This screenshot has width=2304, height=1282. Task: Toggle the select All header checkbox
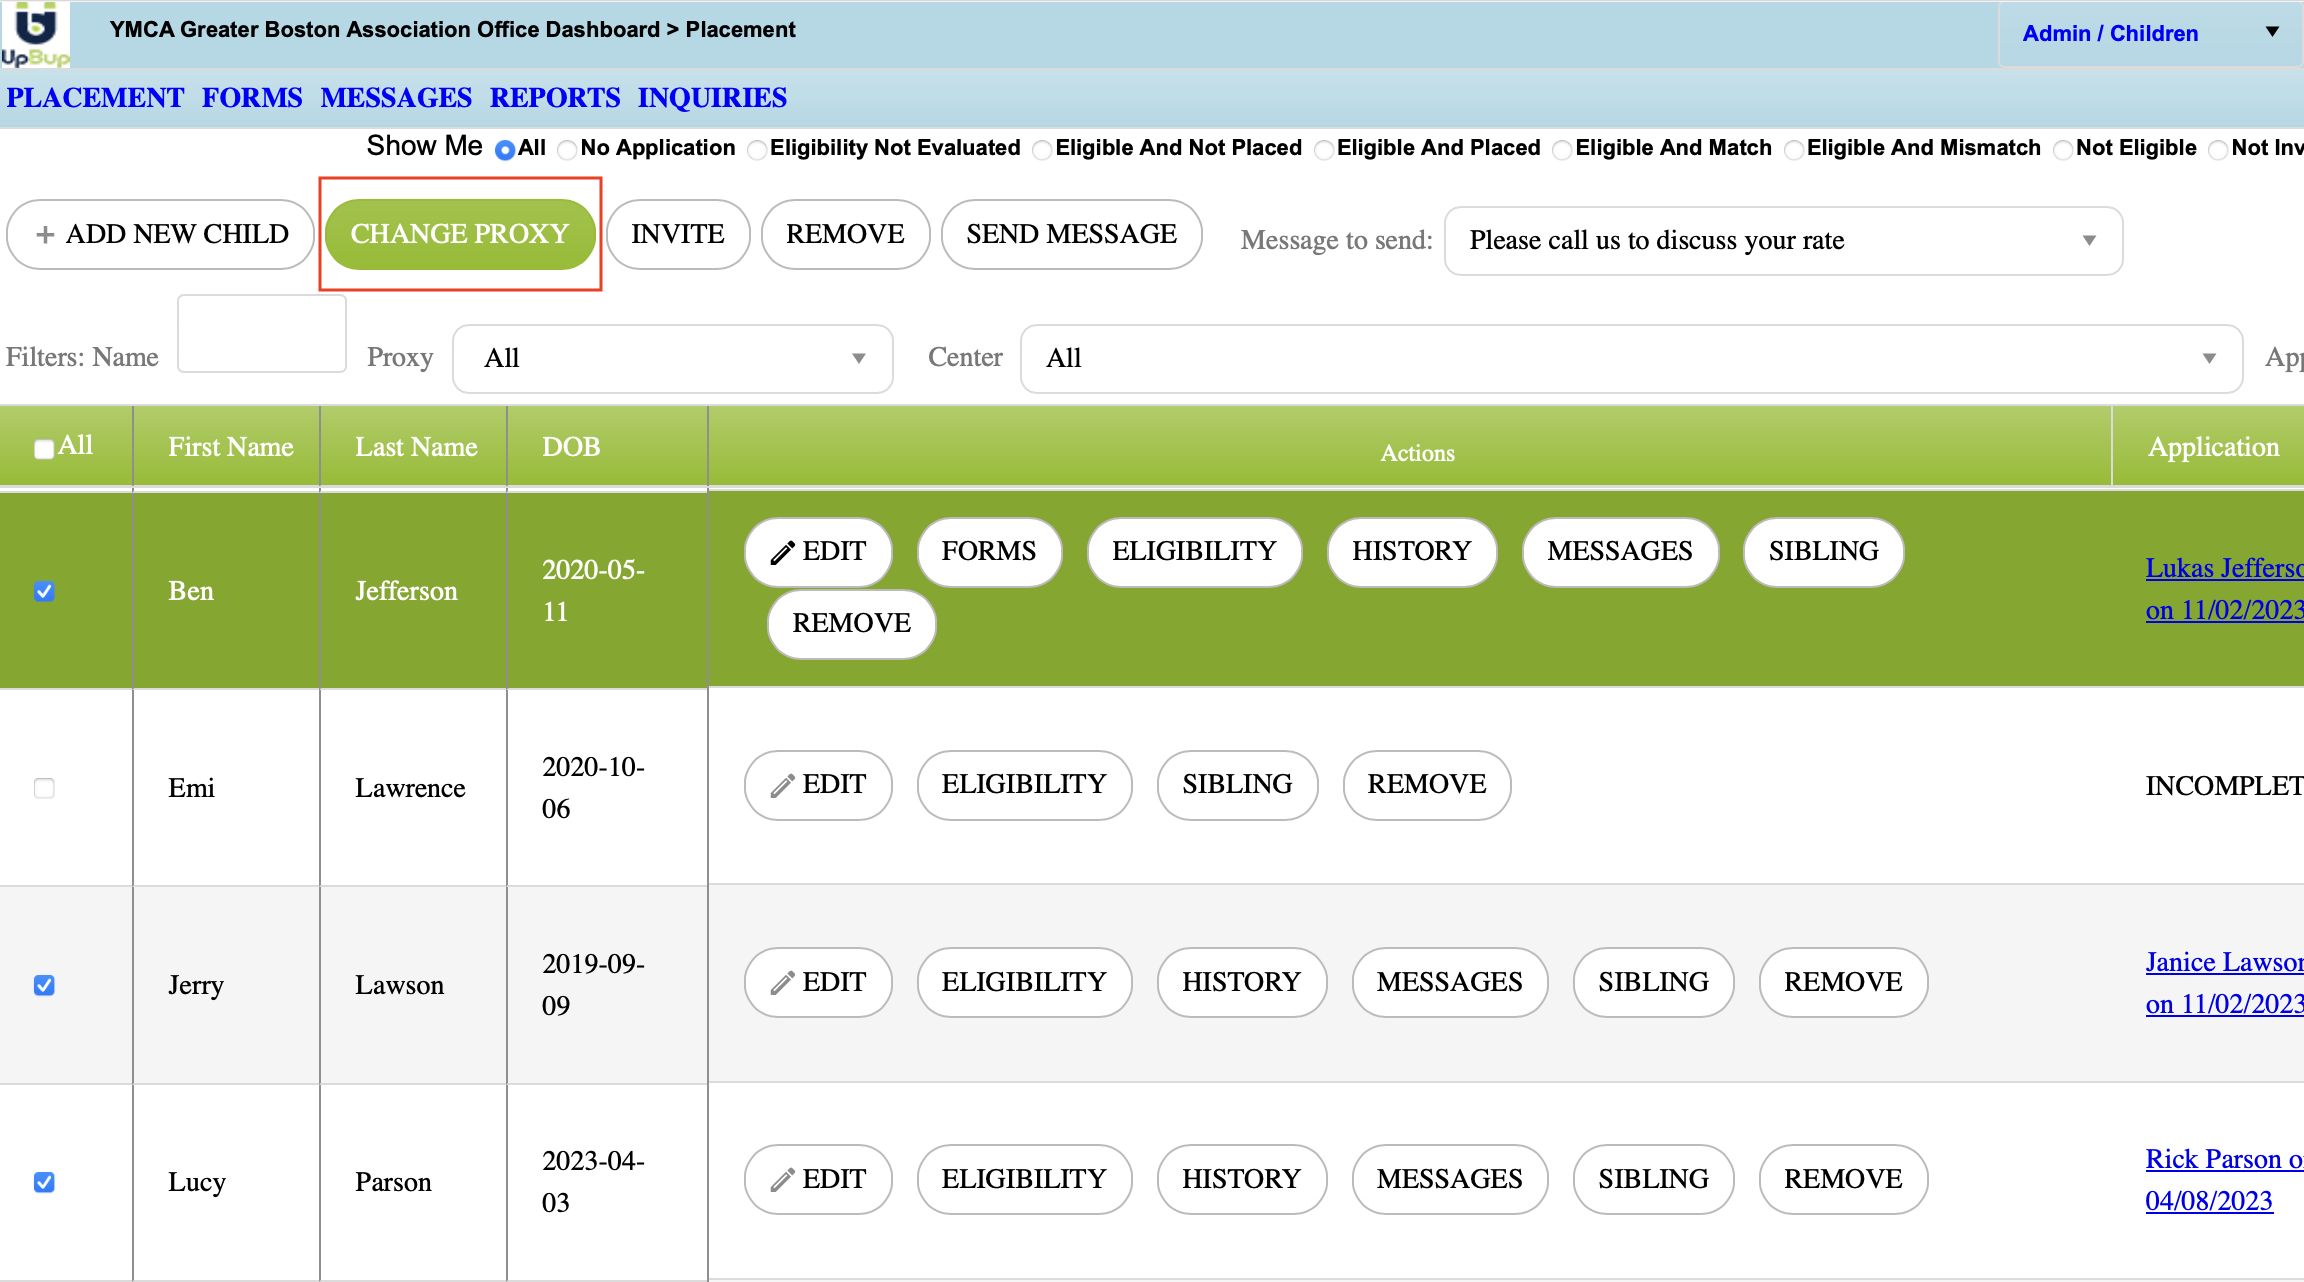click(x=44, y=449)
